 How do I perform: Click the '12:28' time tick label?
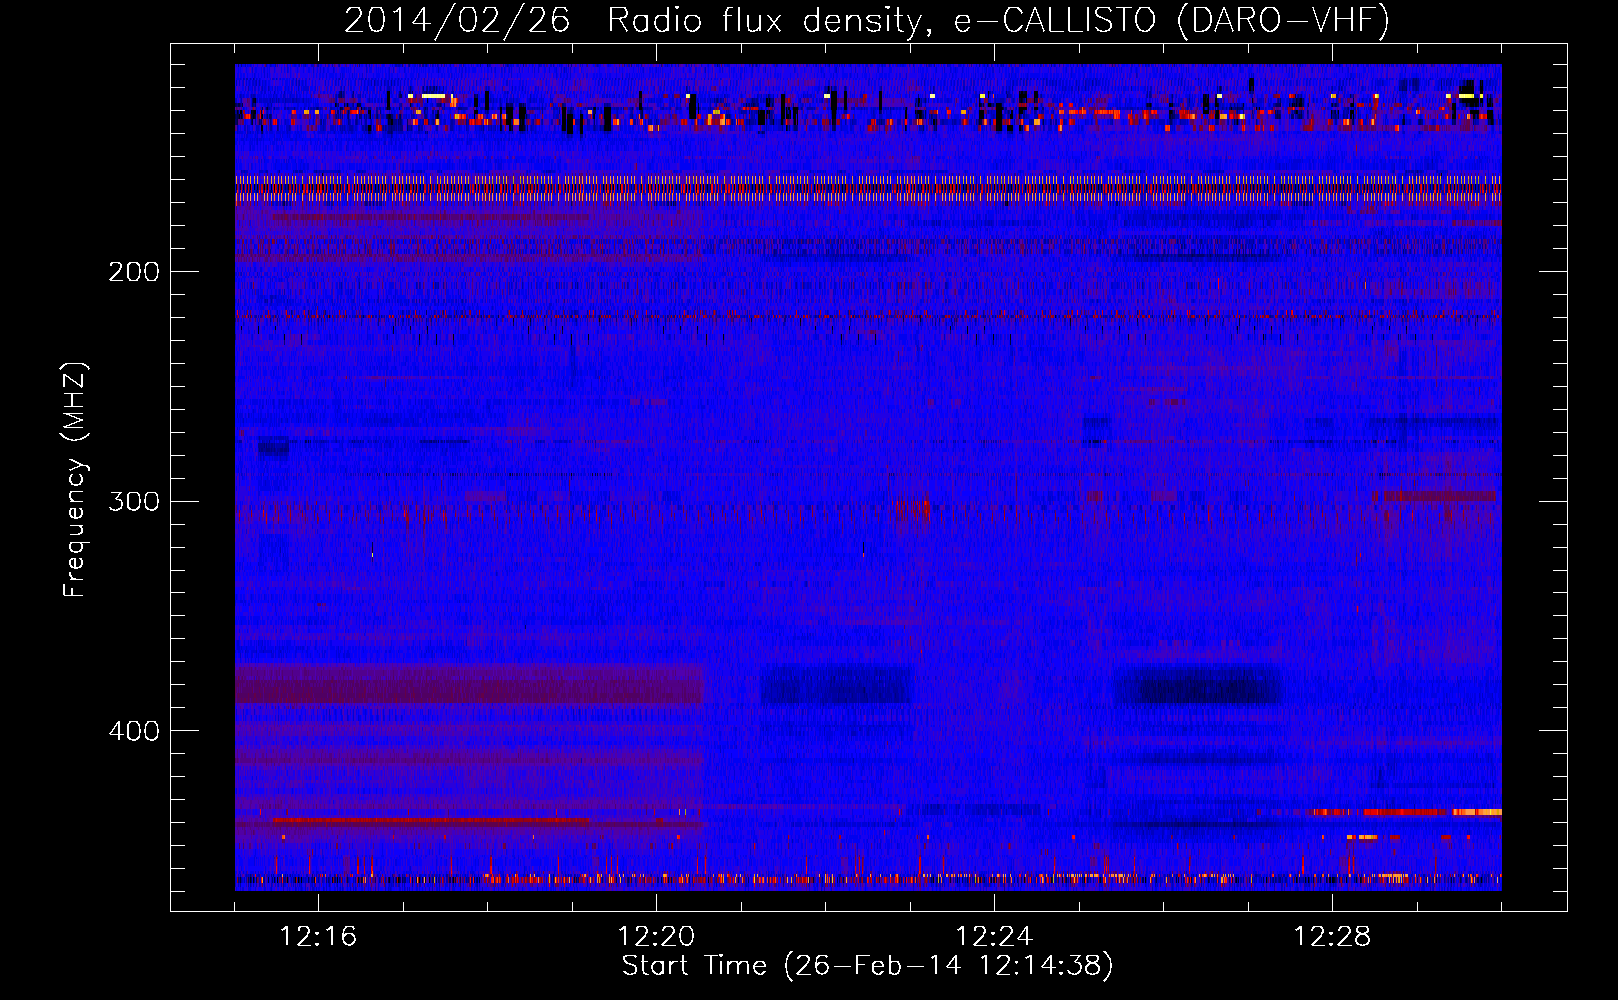point(1332,937)
